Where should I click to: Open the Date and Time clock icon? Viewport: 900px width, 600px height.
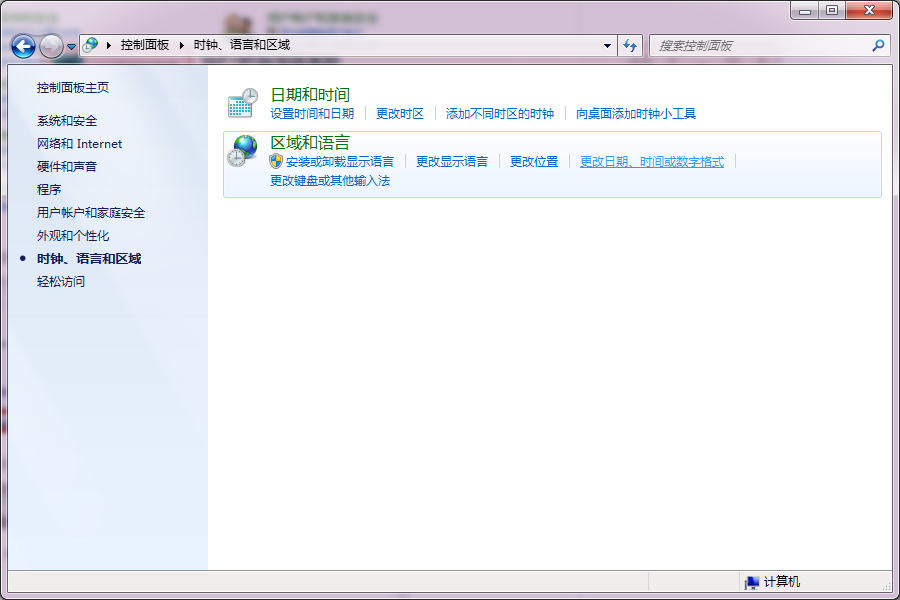[x=242, y=101]
